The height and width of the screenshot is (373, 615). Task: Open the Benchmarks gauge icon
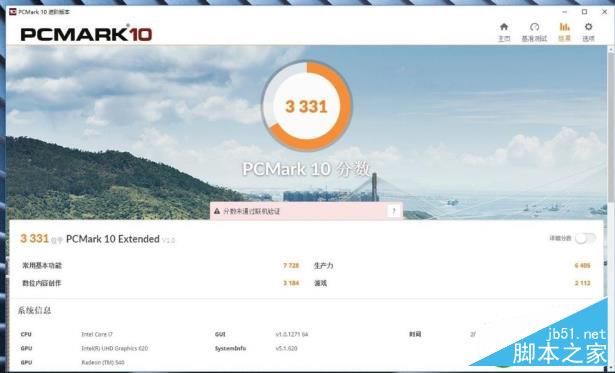click(534, 27)
